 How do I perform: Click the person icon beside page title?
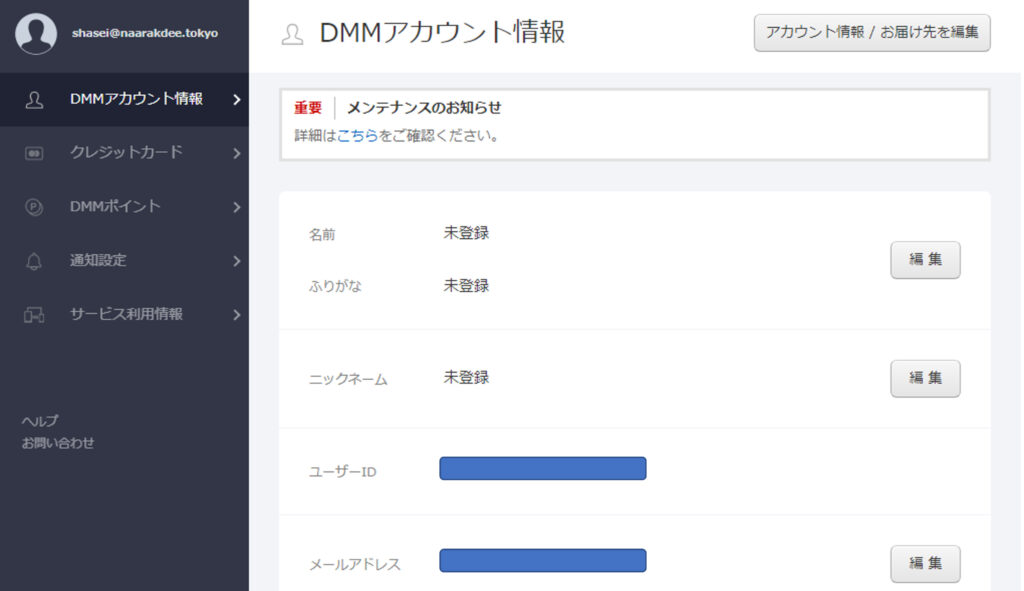(x=292, y=35)
